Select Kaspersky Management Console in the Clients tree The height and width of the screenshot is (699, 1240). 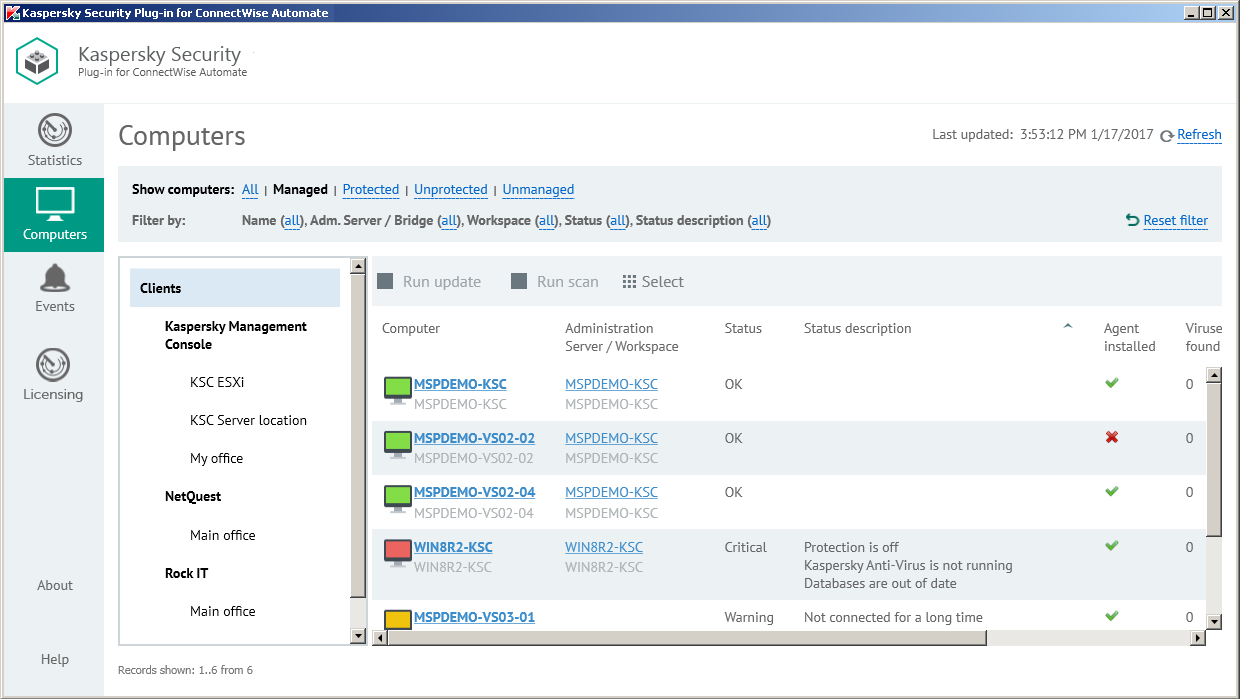coord(235,335)
